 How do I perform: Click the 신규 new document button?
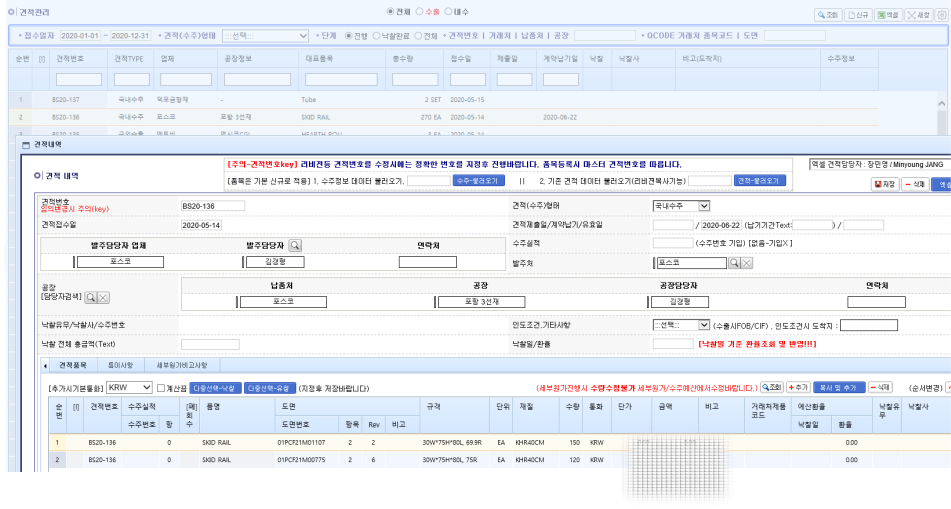coord(858,15)
